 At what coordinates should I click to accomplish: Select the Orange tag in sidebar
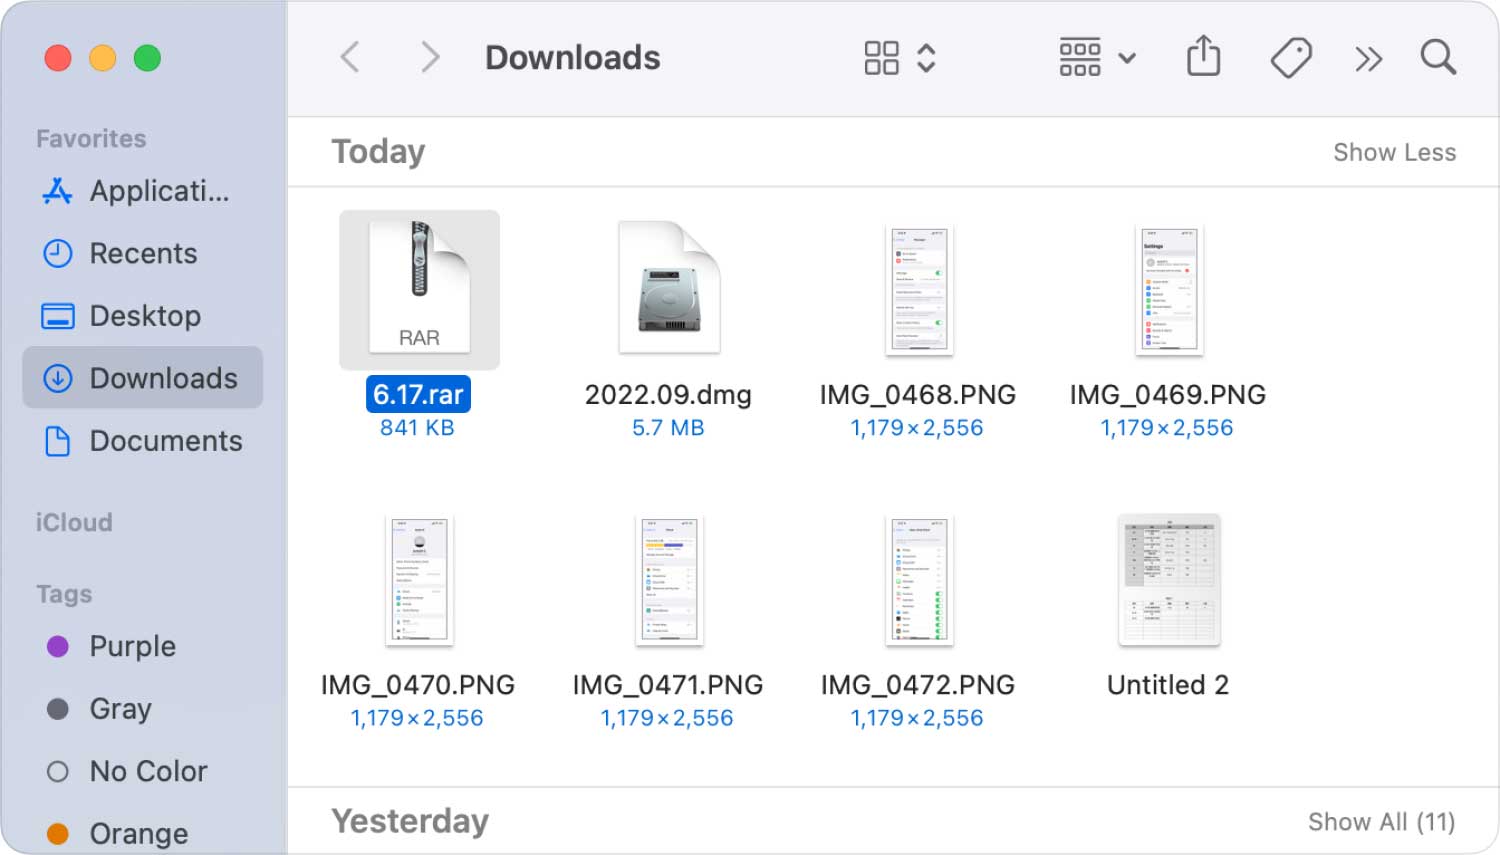(138, 832)
